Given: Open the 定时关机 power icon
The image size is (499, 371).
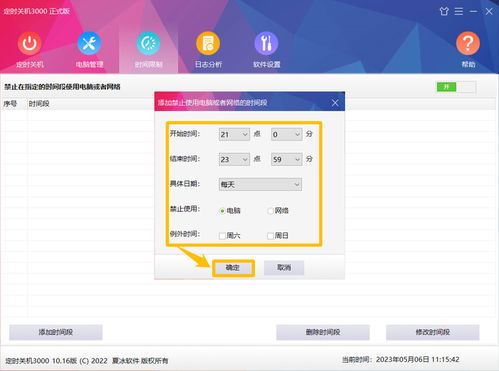Looking at the screenshot, I should coord(30,43).
